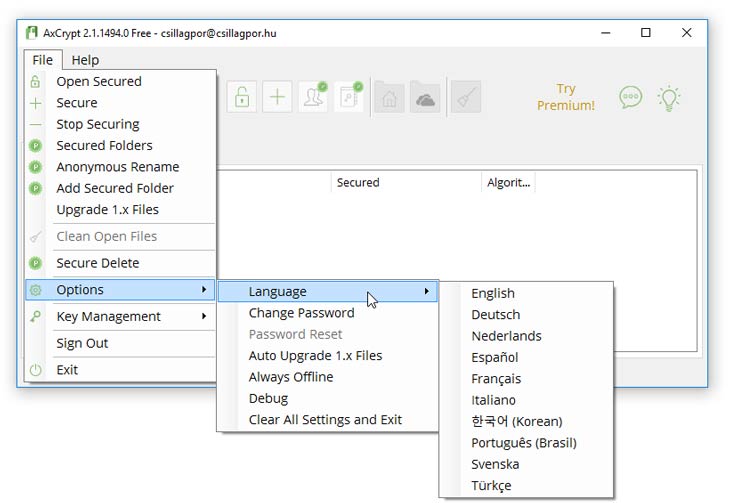Click the plus icon beside Secure
The image size is (730, 503).
click(35, 103)
